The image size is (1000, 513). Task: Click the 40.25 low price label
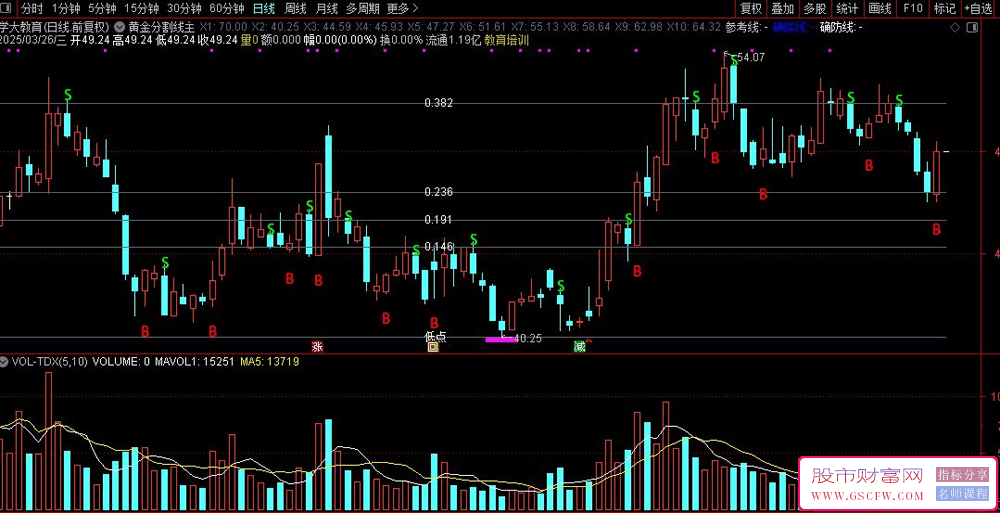[x=527, y=338]
